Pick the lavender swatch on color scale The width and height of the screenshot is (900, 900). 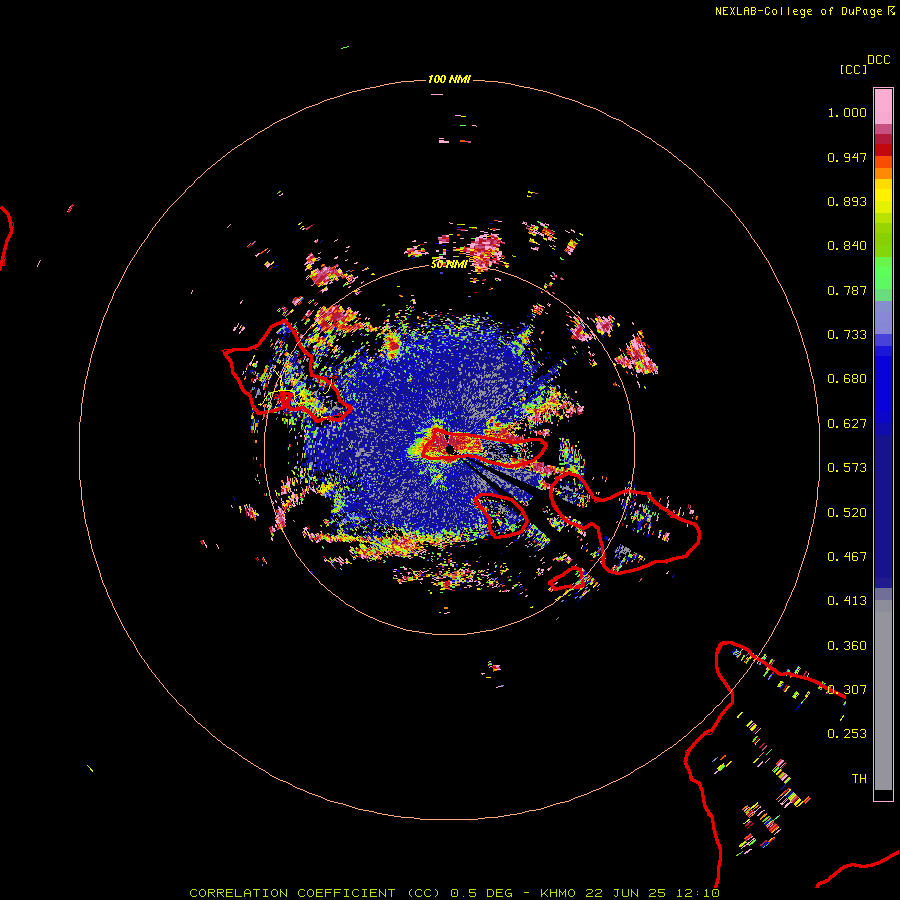tap(883, 317)
